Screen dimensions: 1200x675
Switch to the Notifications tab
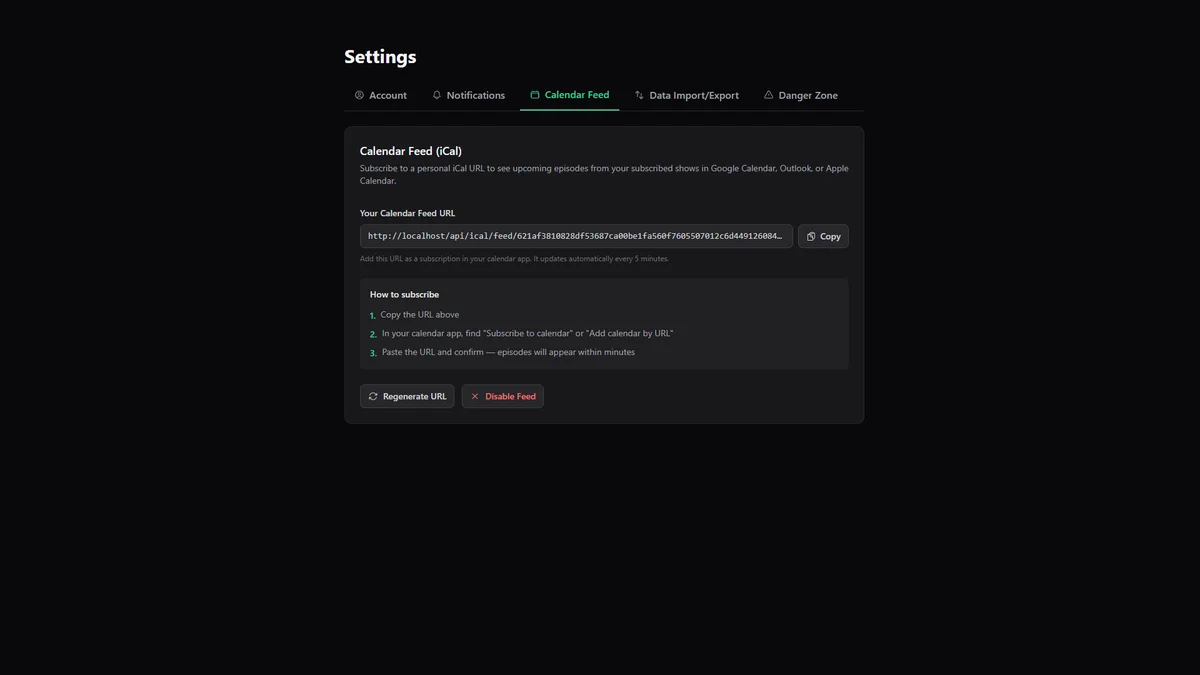click(475, 95)
